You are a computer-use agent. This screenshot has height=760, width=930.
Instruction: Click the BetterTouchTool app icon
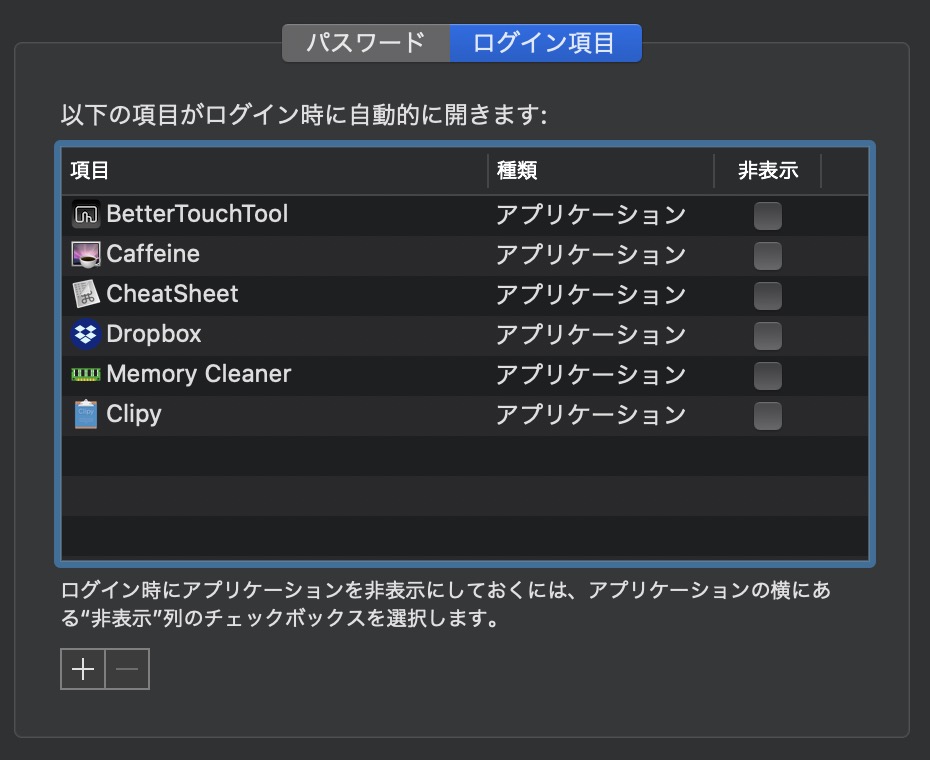[x=86, y=214]
